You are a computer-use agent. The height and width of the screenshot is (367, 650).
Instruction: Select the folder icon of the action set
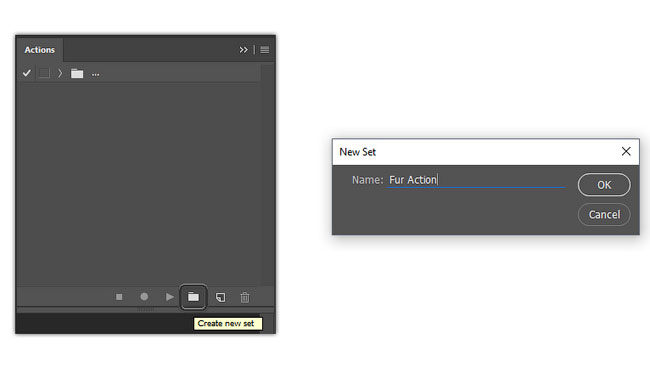click(x=77, y=74)
